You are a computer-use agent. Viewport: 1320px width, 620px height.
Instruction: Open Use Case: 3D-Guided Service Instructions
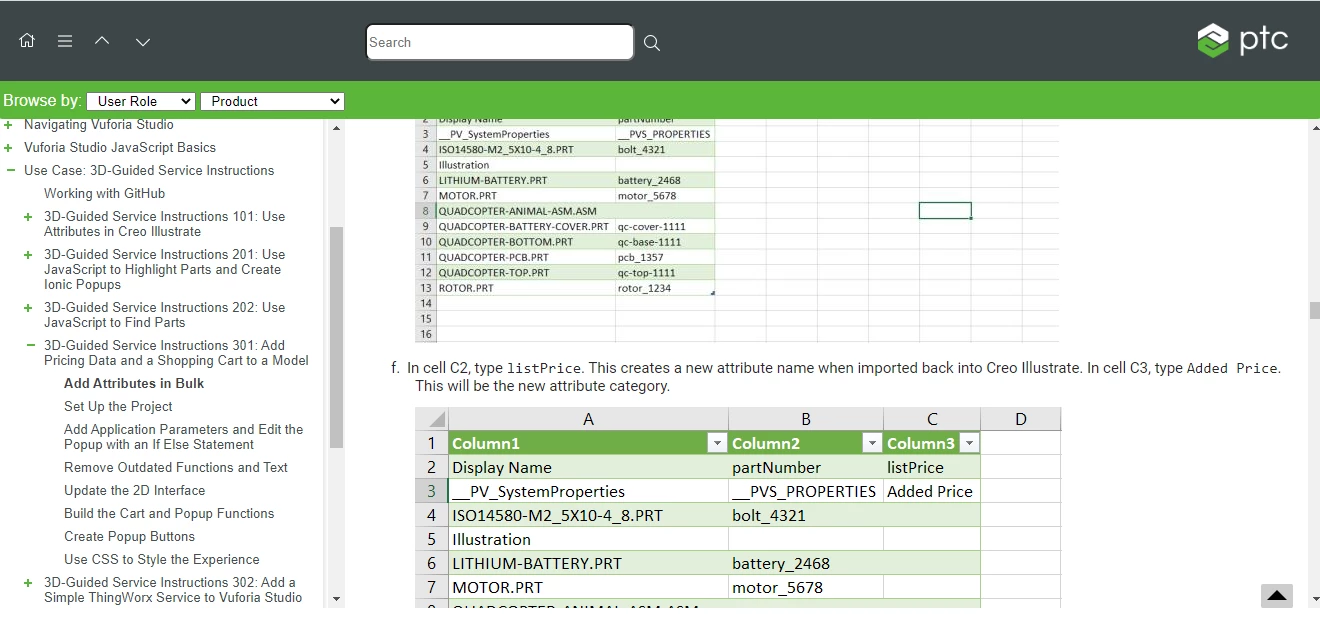pyautogui.click(x=149, y=171)
